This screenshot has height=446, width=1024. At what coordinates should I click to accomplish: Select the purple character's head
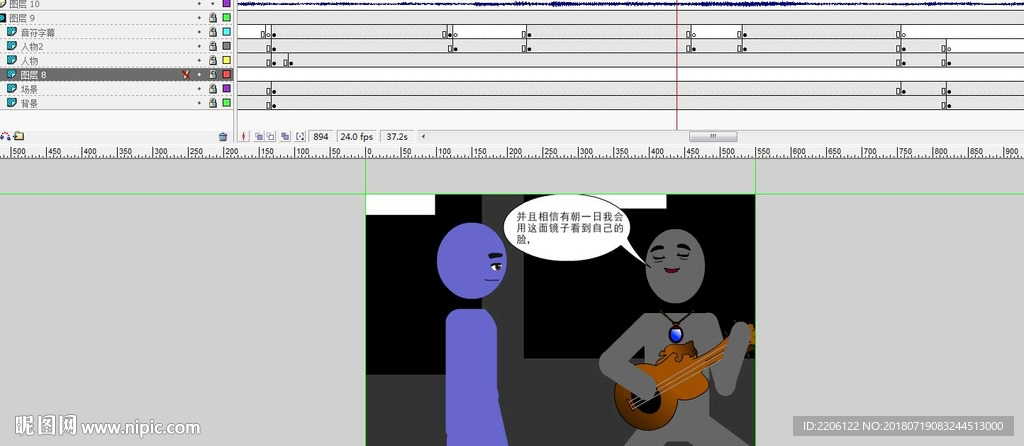point(472,261)
